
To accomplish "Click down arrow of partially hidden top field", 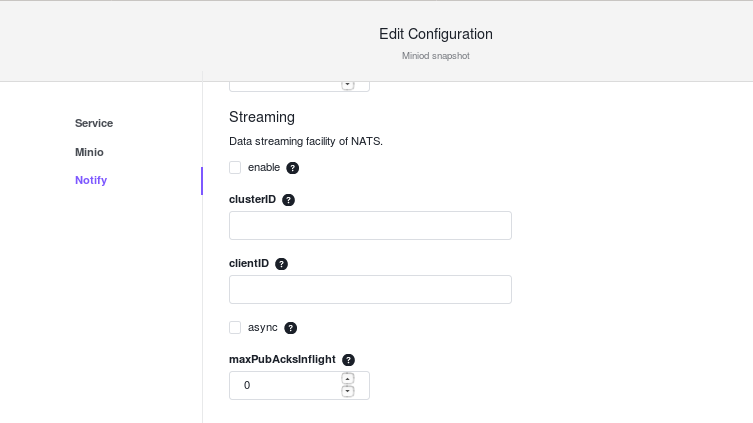I will 348,85.
